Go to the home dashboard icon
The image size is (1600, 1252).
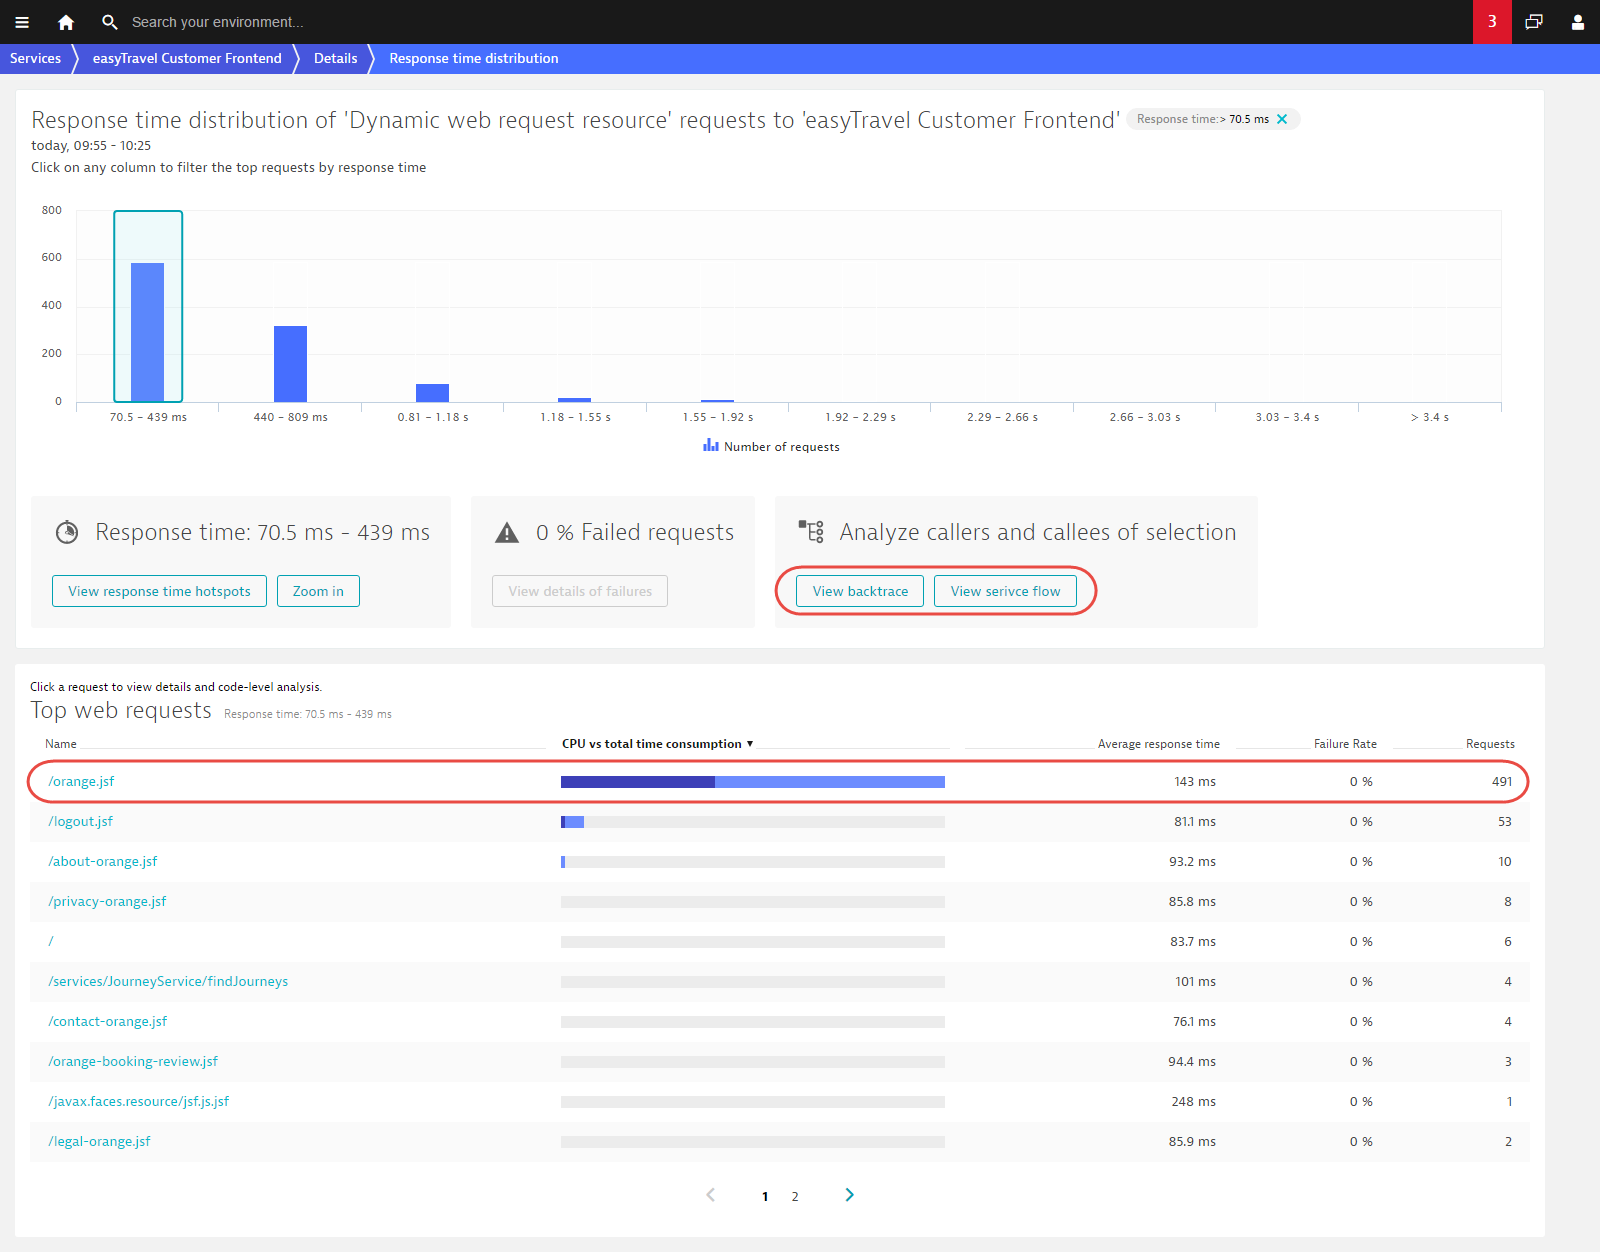click(66, 22)
